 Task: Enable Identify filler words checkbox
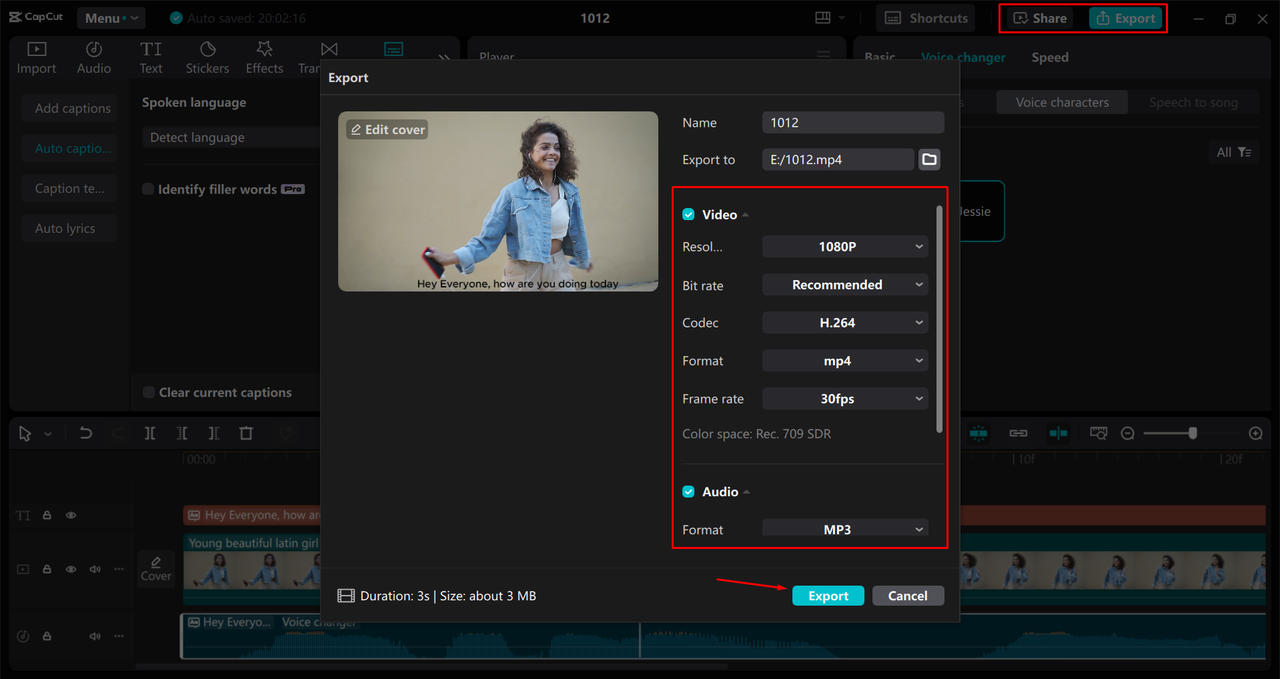tap(148, 189)
